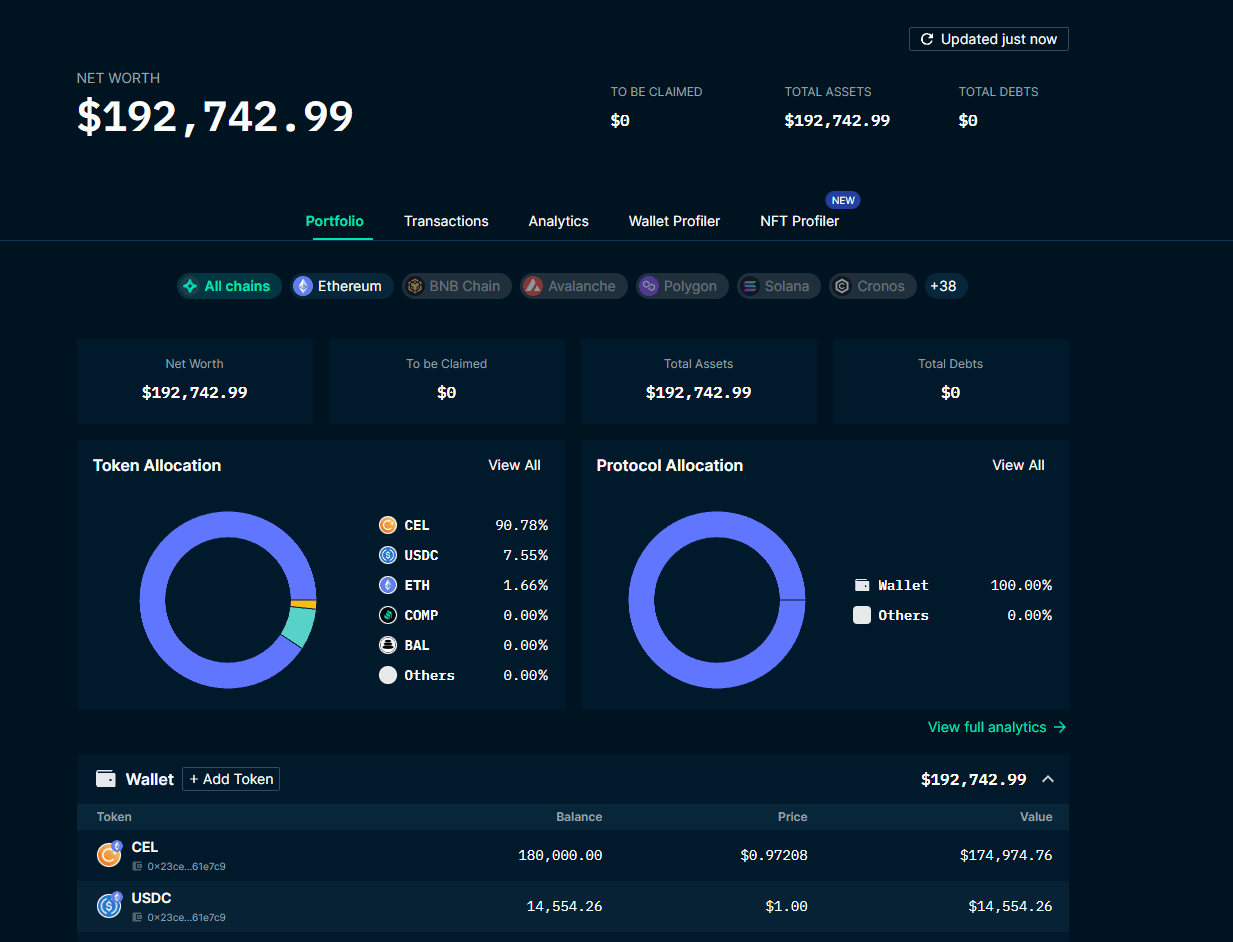Click the USDC icon in allocation legend
The width and height of the screenshot is (1233, 942).
click(x=388, y=555)
